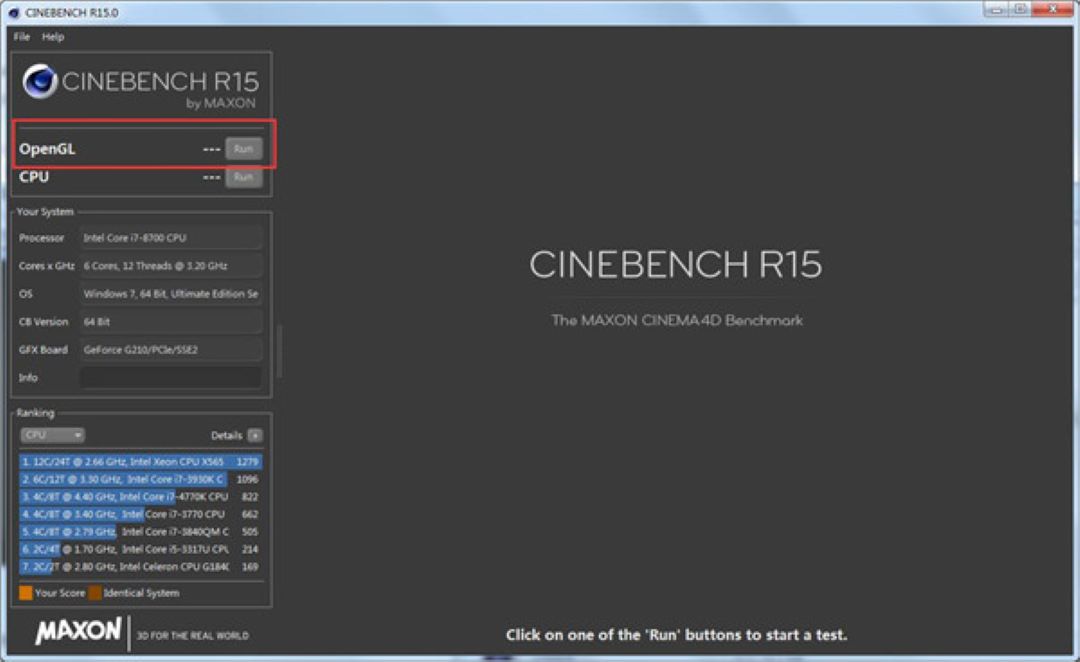The width and height of the screenshot is (1080, 662).
Task: Click the empty Info field
Action: (x=170, y=377)
